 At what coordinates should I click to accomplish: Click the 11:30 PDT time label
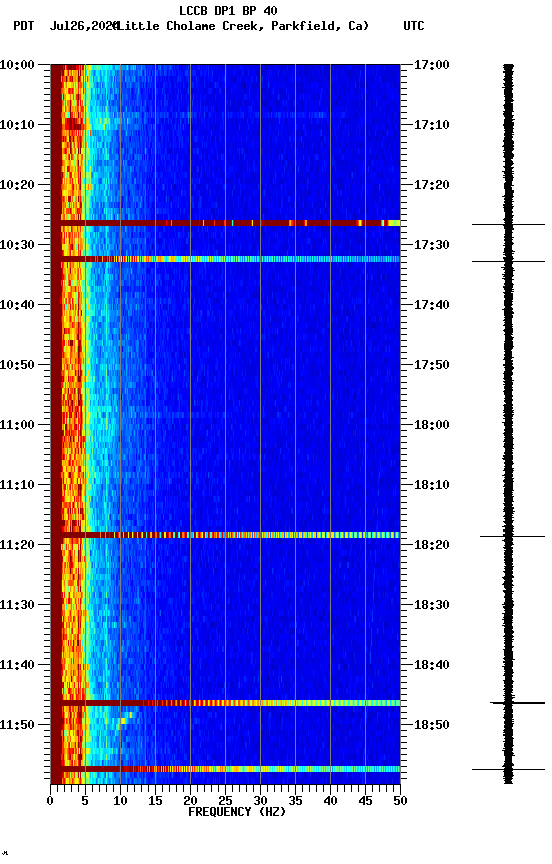[17, 606]
